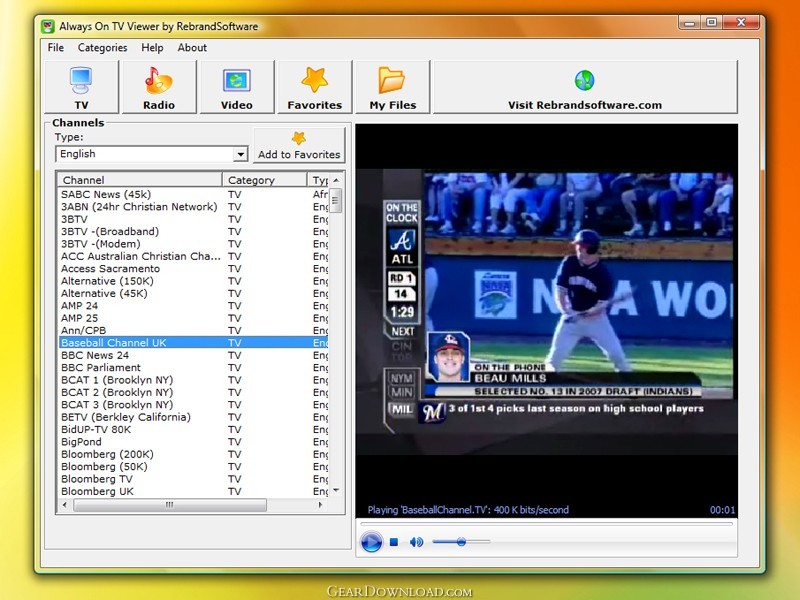This screenshot has width=800, height=600.
Task: Select Access Sacramento channel
Action: (193, 268)
